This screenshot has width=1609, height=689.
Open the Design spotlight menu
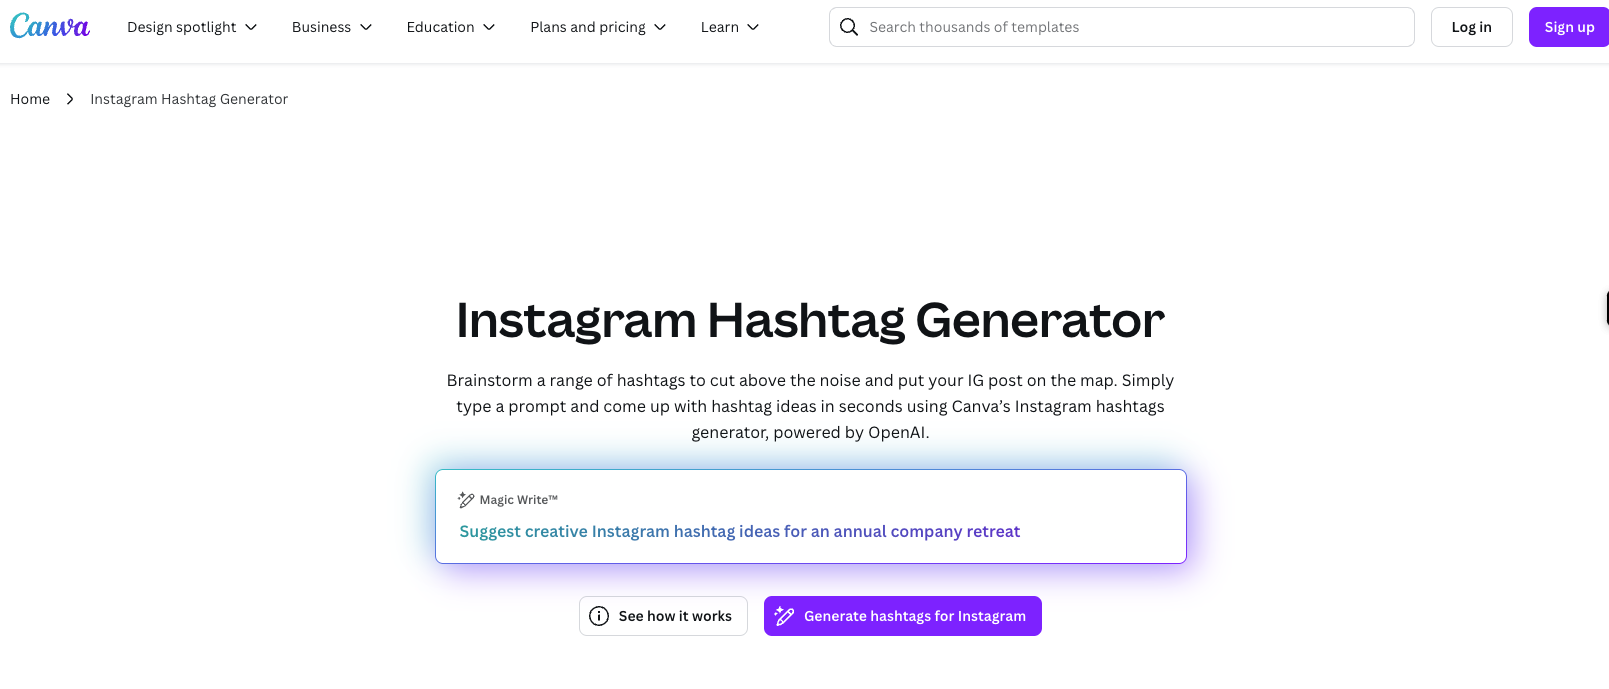tap(192, 27)
